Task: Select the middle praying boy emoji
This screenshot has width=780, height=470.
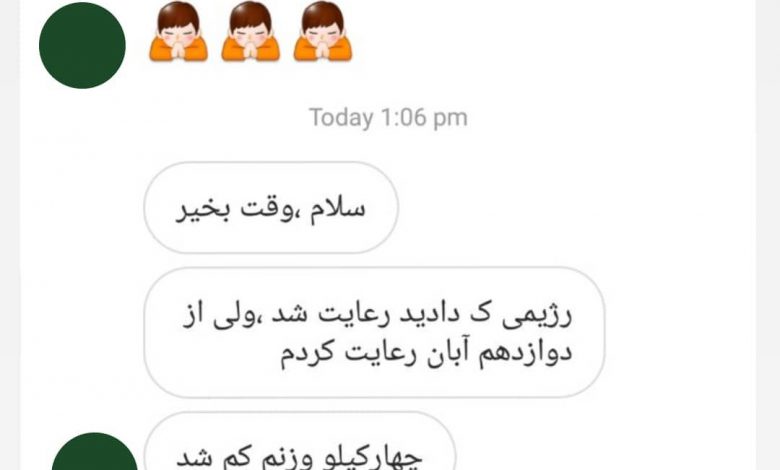Action: [x=250, y=31]
